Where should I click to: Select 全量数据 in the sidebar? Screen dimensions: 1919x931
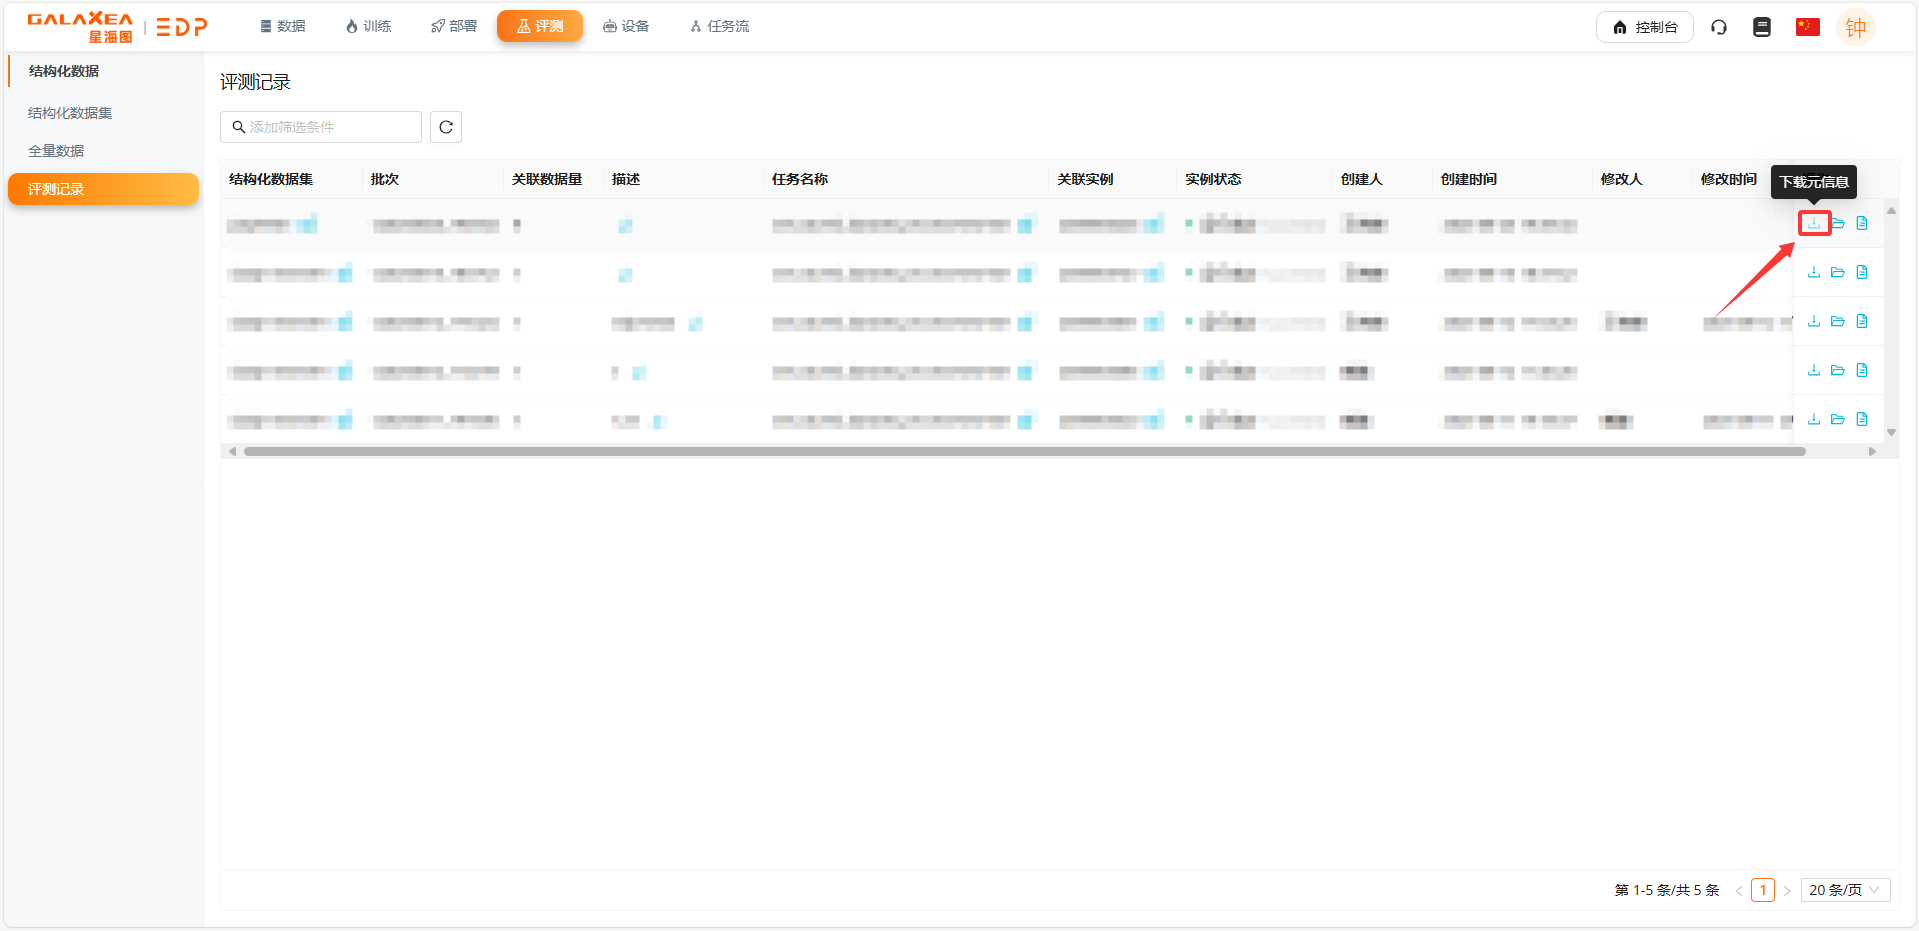pos(56,151)
